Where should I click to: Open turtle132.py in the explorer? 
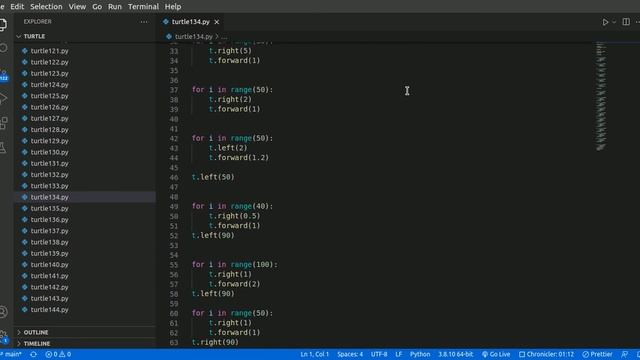pyautogui.click(x=85, y=175)
